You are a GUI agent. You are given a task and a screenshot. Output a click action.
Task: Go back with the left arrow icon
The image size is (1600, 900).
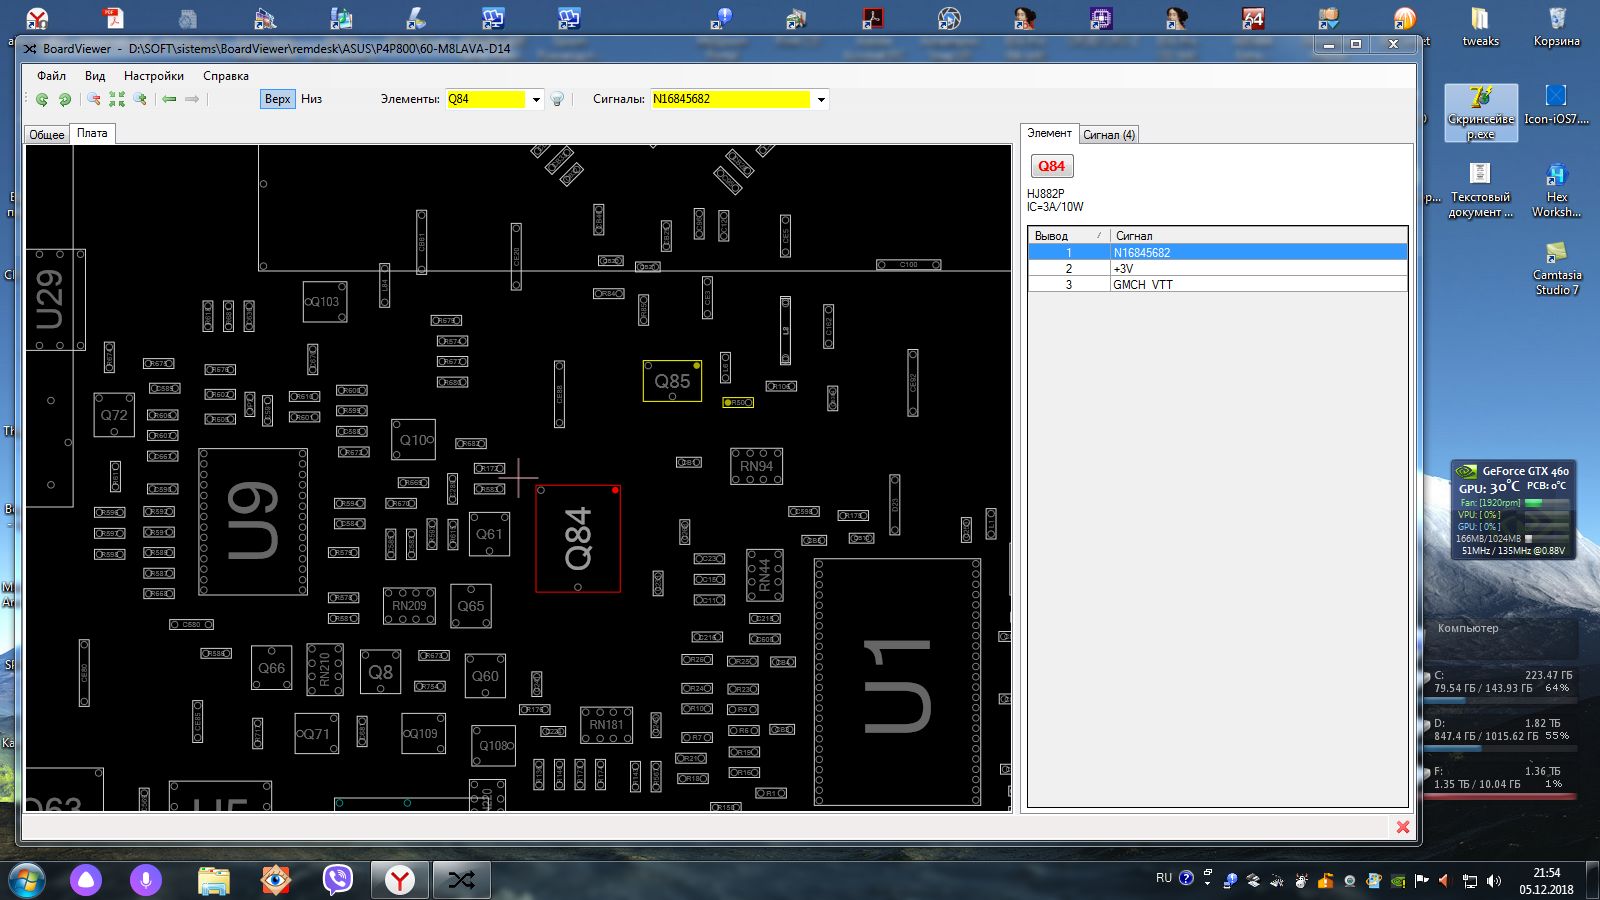click(x=169, y=99)
